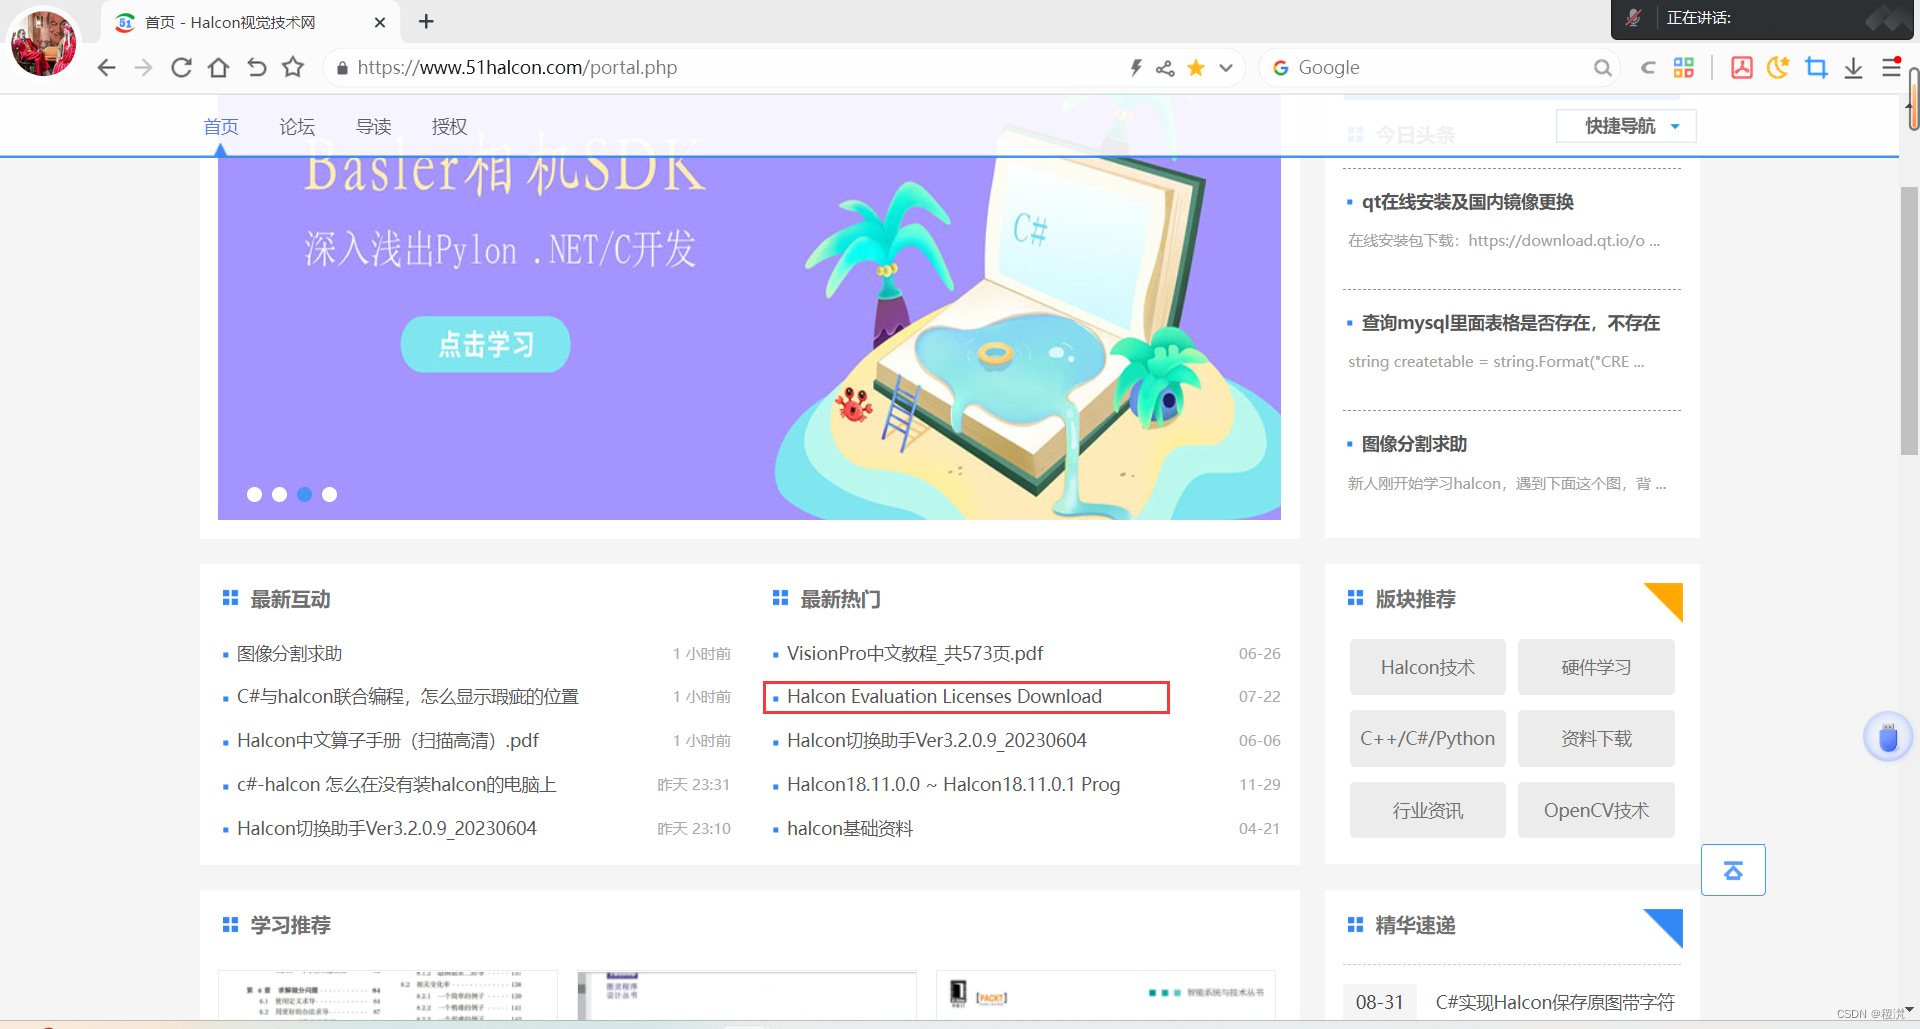This screenshot has width=1920, height=1029.
Task: Go forward using the browser forward arrow
Action: pos(143,68)
